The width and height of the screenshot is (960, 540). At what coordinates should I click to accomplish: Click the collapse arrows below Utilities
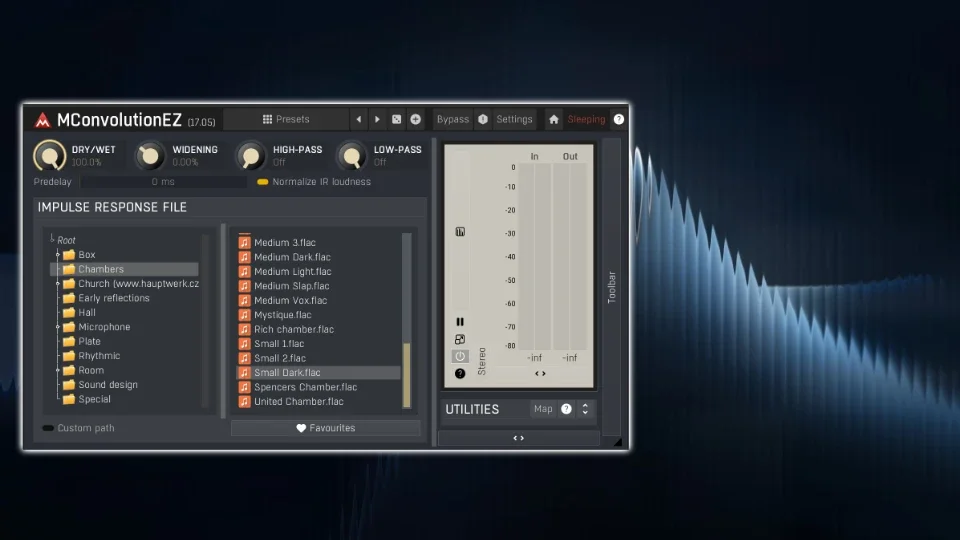point(519,438)
